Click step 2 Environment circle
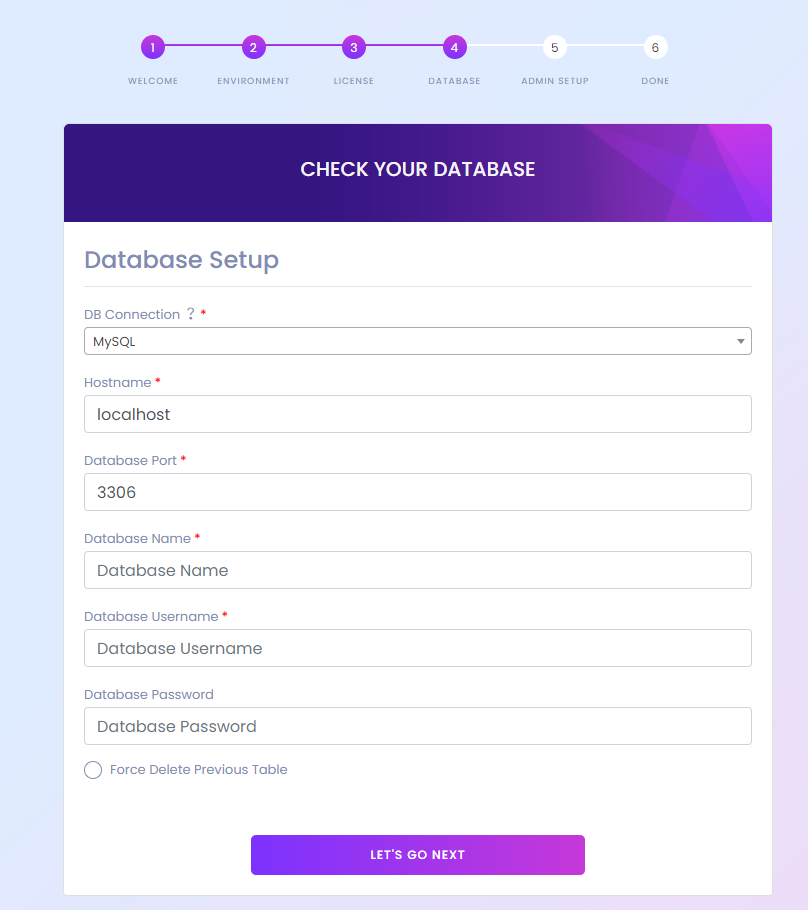The width and height of the screenshot is (808, 910). pyautogui.click(x=253, y=47)
